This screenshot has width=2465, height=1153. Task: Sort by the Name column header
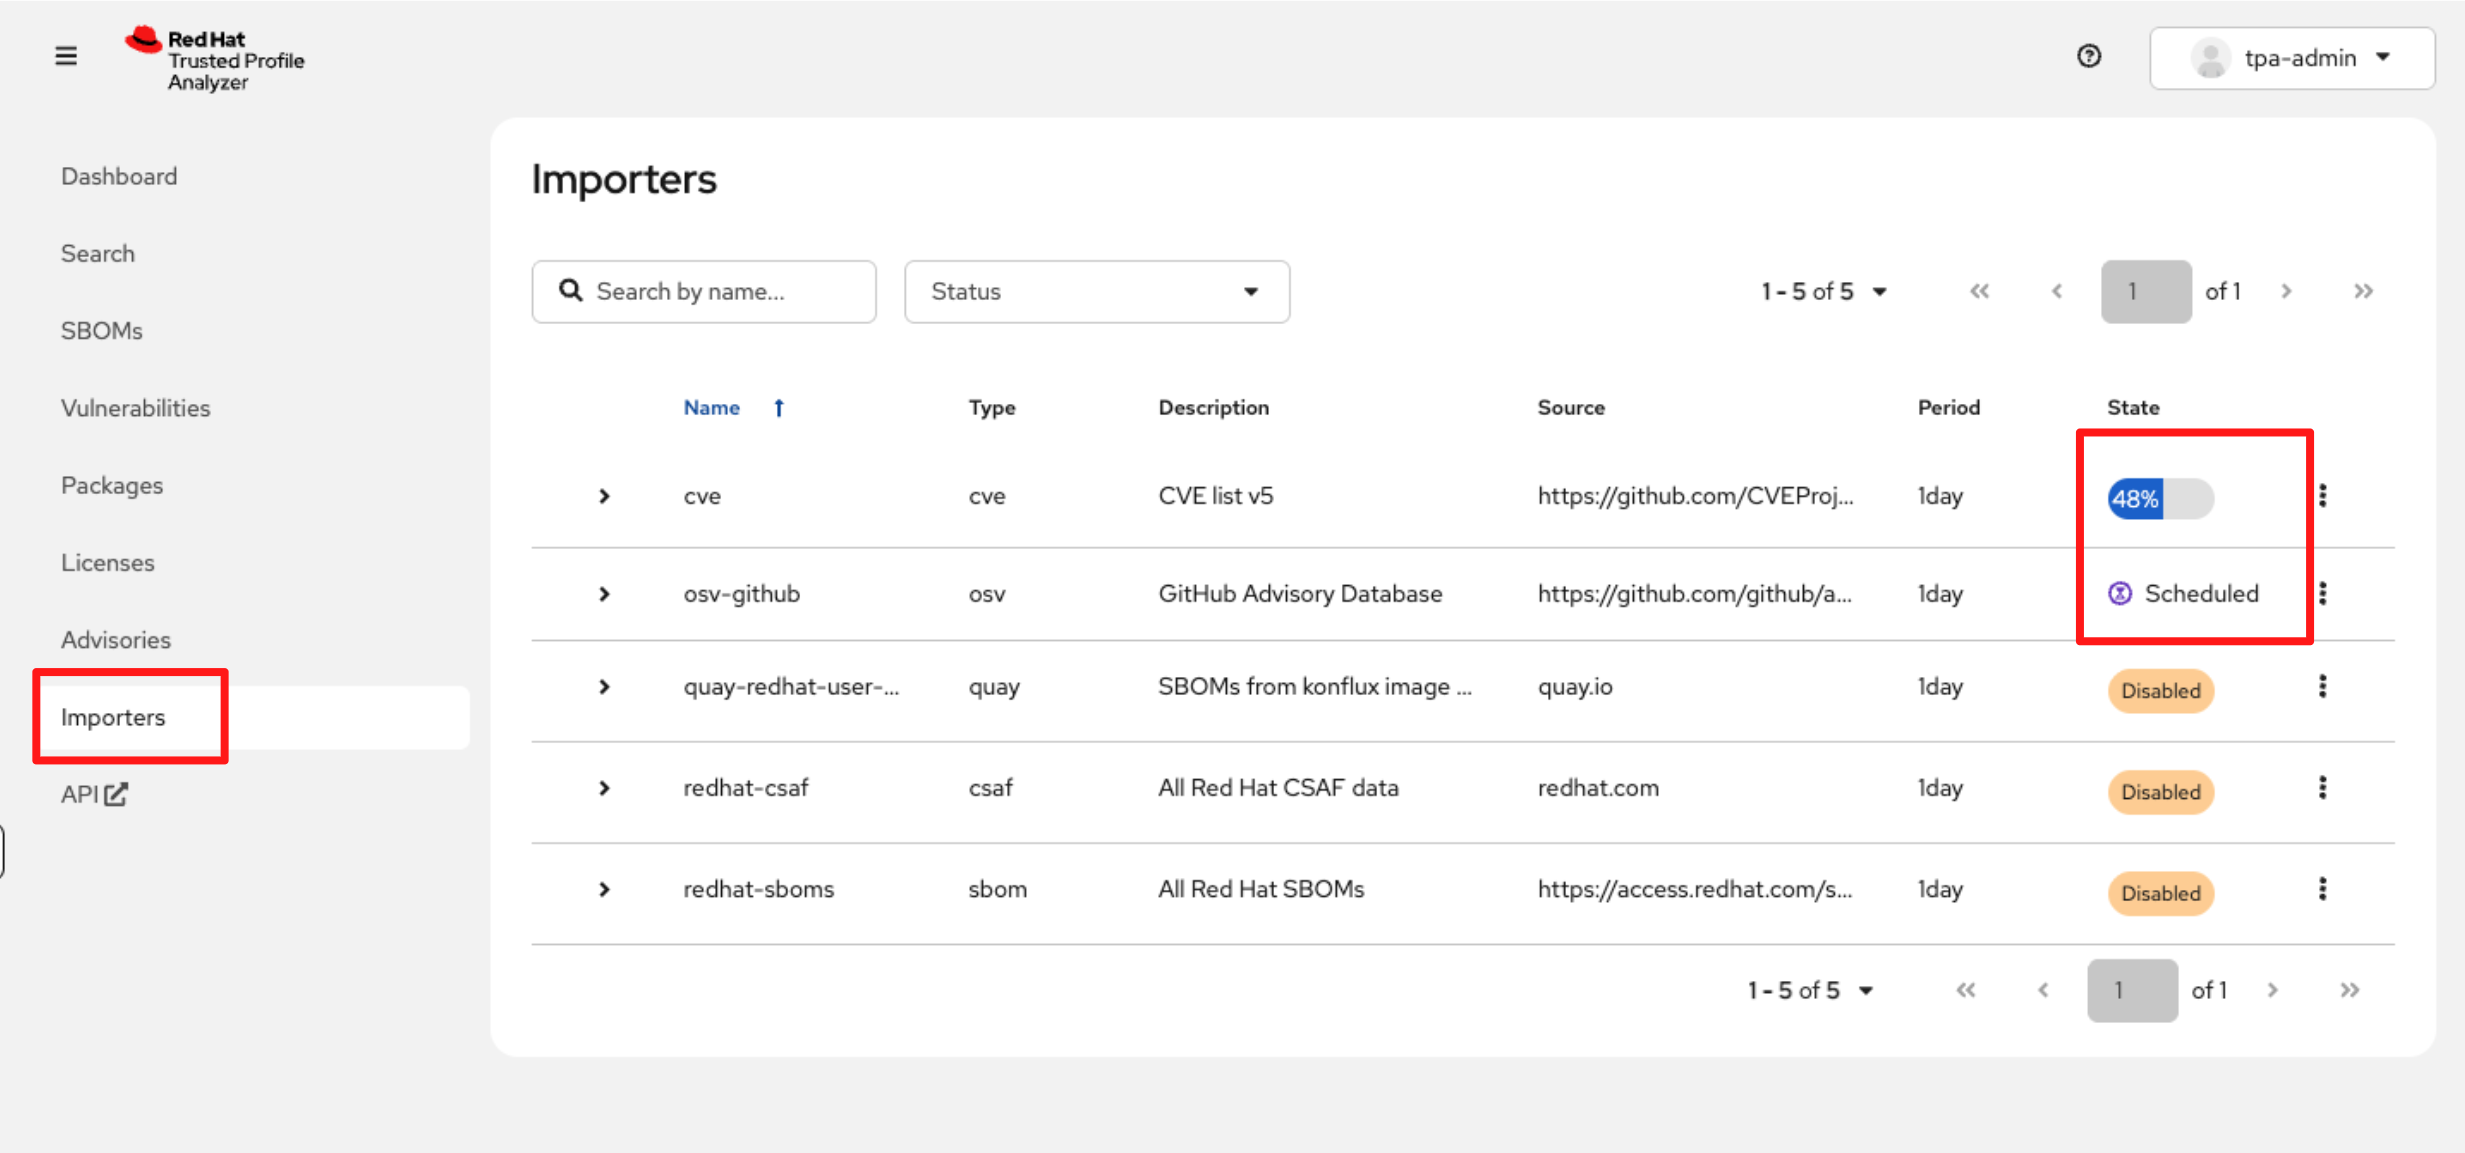[x=712, y=407]
